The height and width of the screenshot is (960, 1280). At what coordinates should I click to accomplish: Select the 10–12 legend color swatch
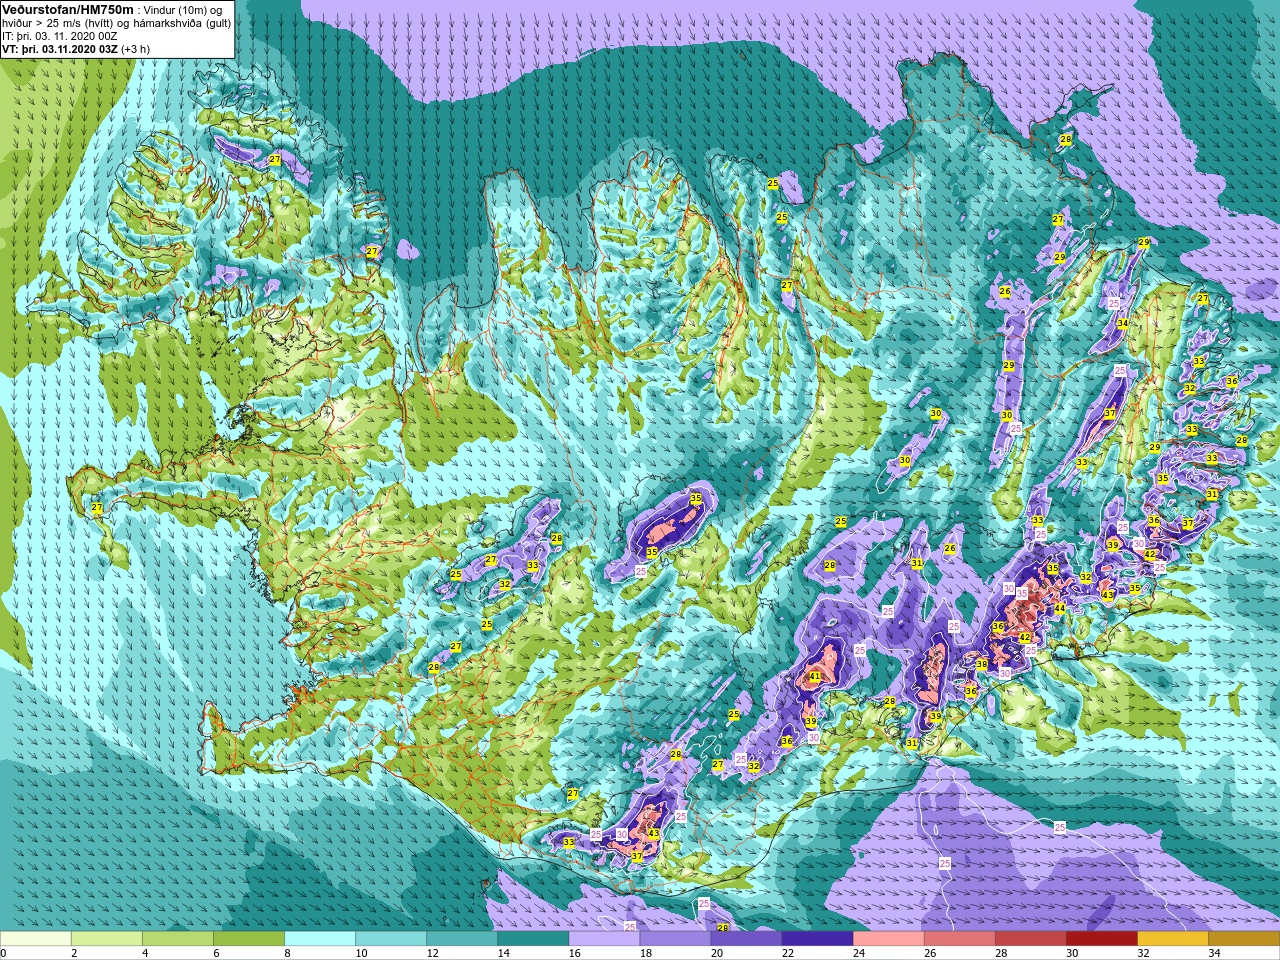tap(391, 939)
